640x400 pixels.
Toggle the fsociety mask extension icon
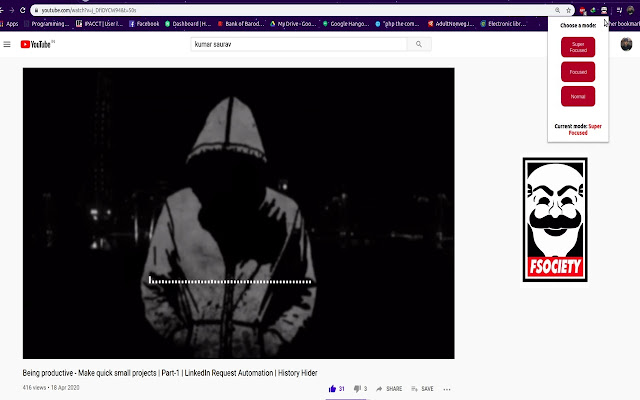[x=604, y=10]
